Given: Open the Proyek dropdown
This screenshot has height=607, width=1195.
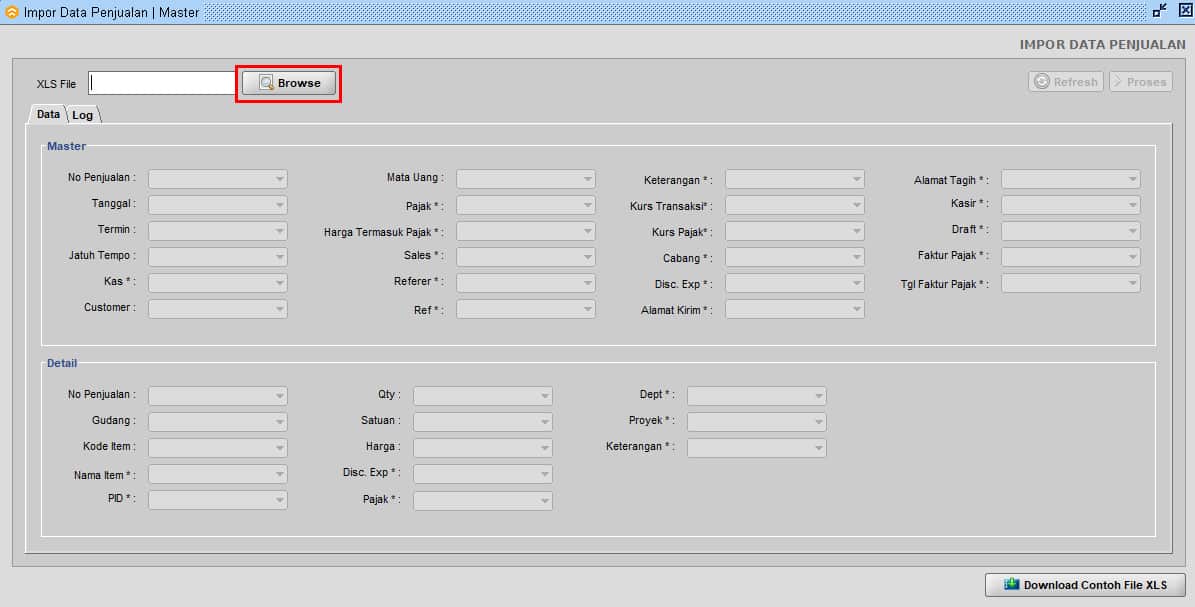Looking at the screenshot, I should (756, 422).
